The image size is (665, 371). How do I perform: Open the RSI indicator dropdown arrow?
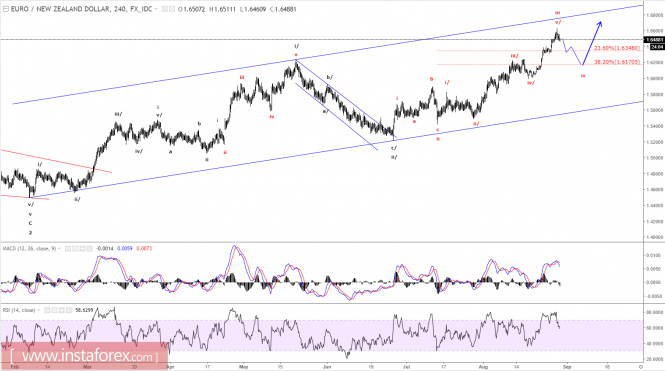(38, 310)
